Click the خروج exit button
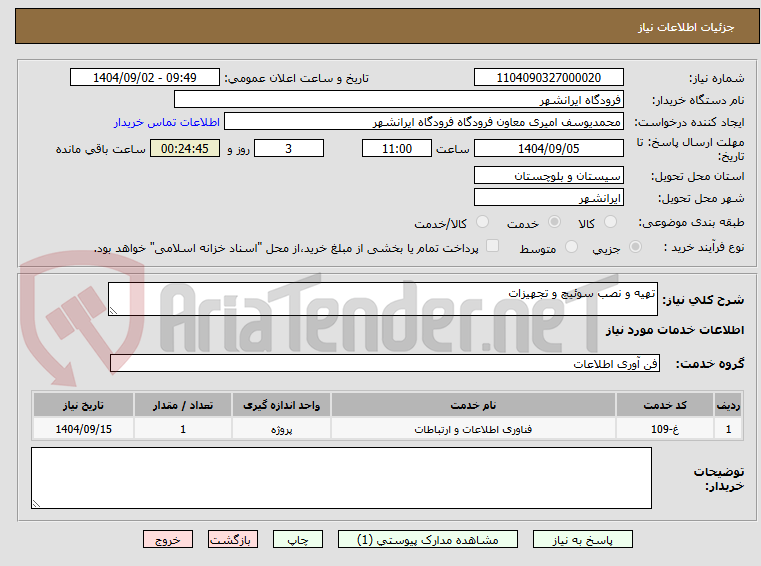 [x=168, y=539]
